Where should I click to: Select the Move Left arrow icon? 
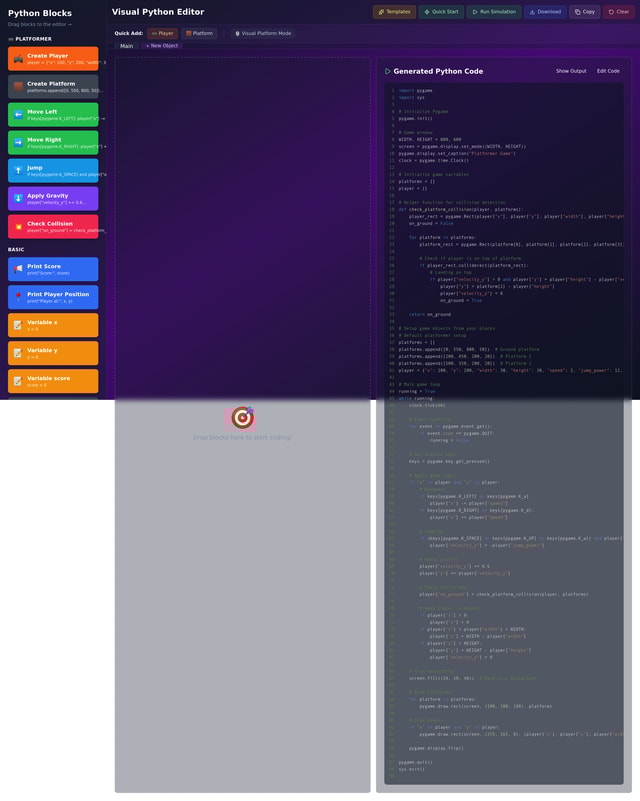click(x=18, y=114)
